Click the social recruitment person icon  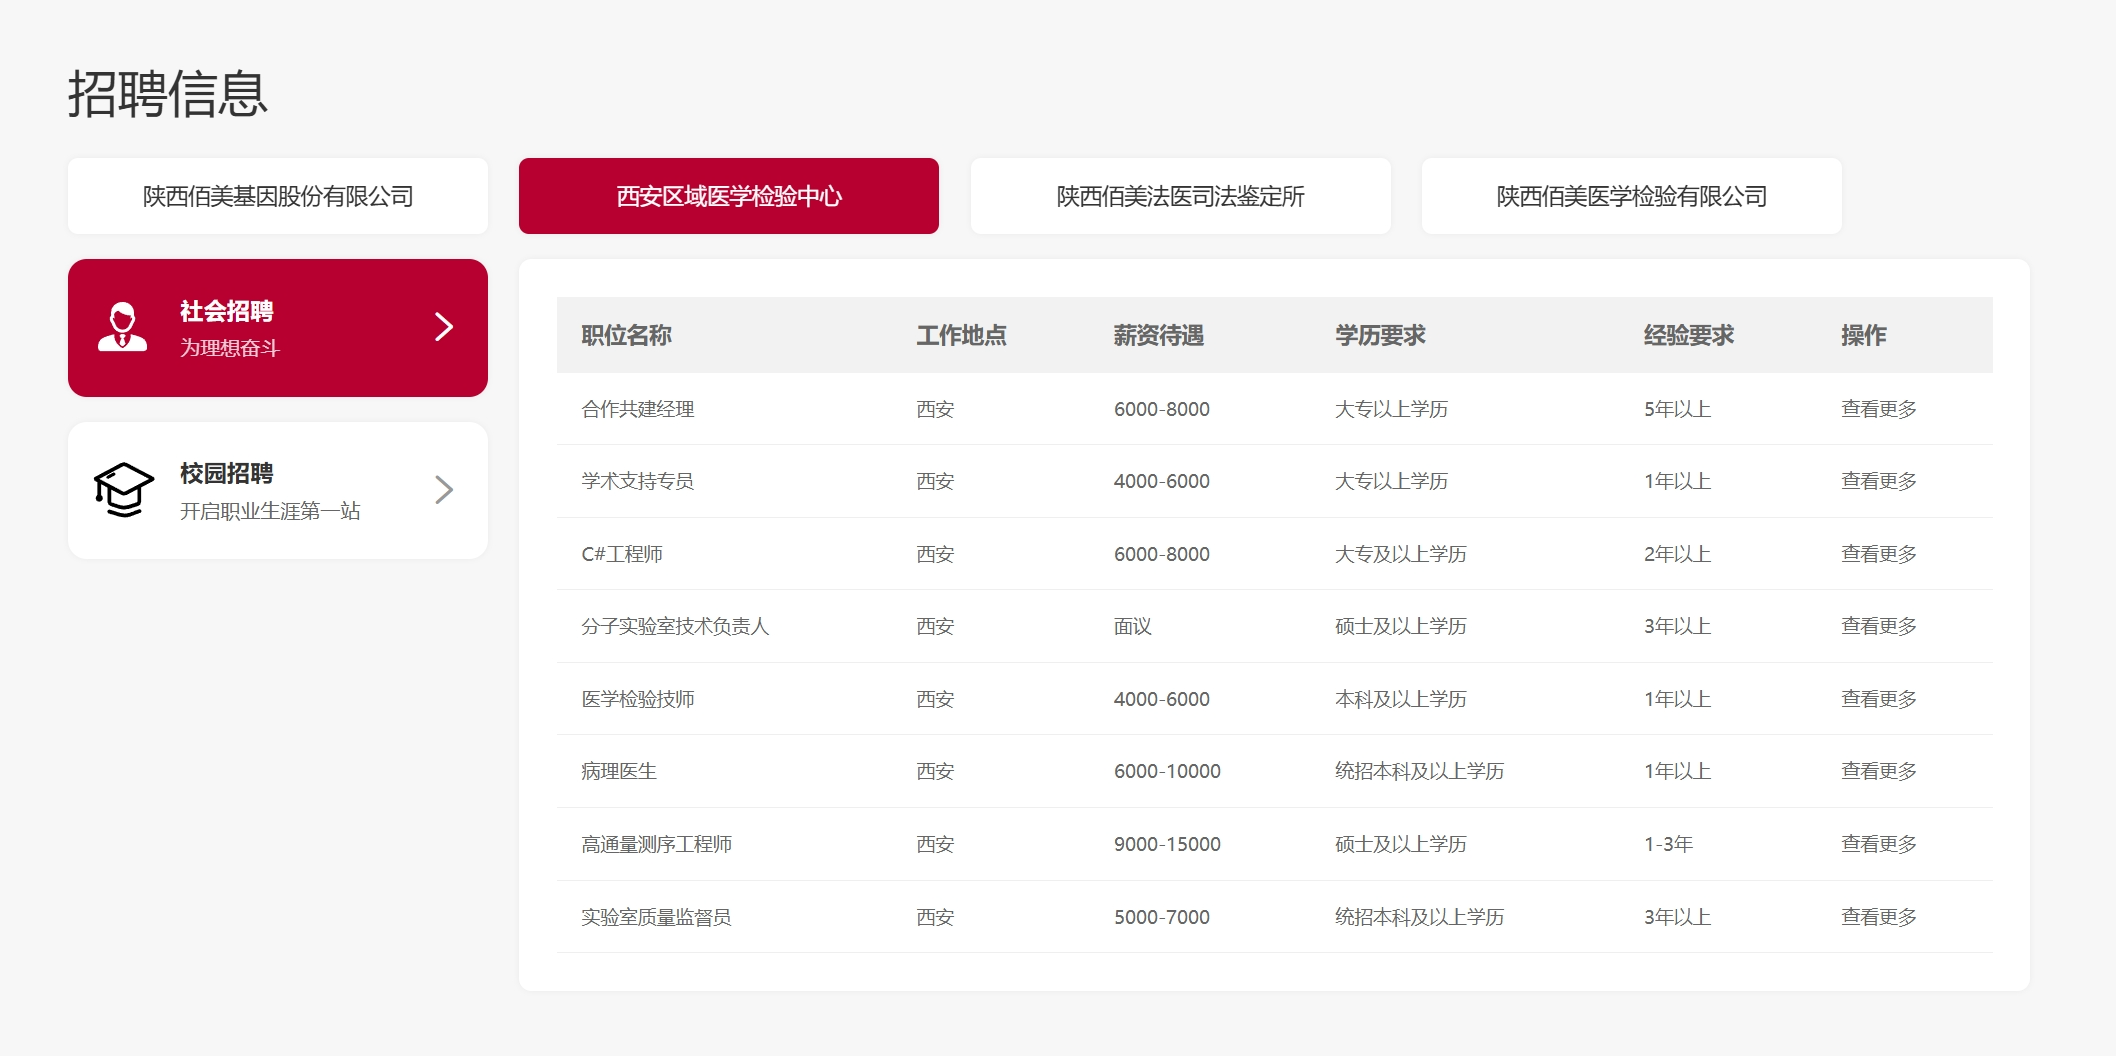(x=122, y=327)
